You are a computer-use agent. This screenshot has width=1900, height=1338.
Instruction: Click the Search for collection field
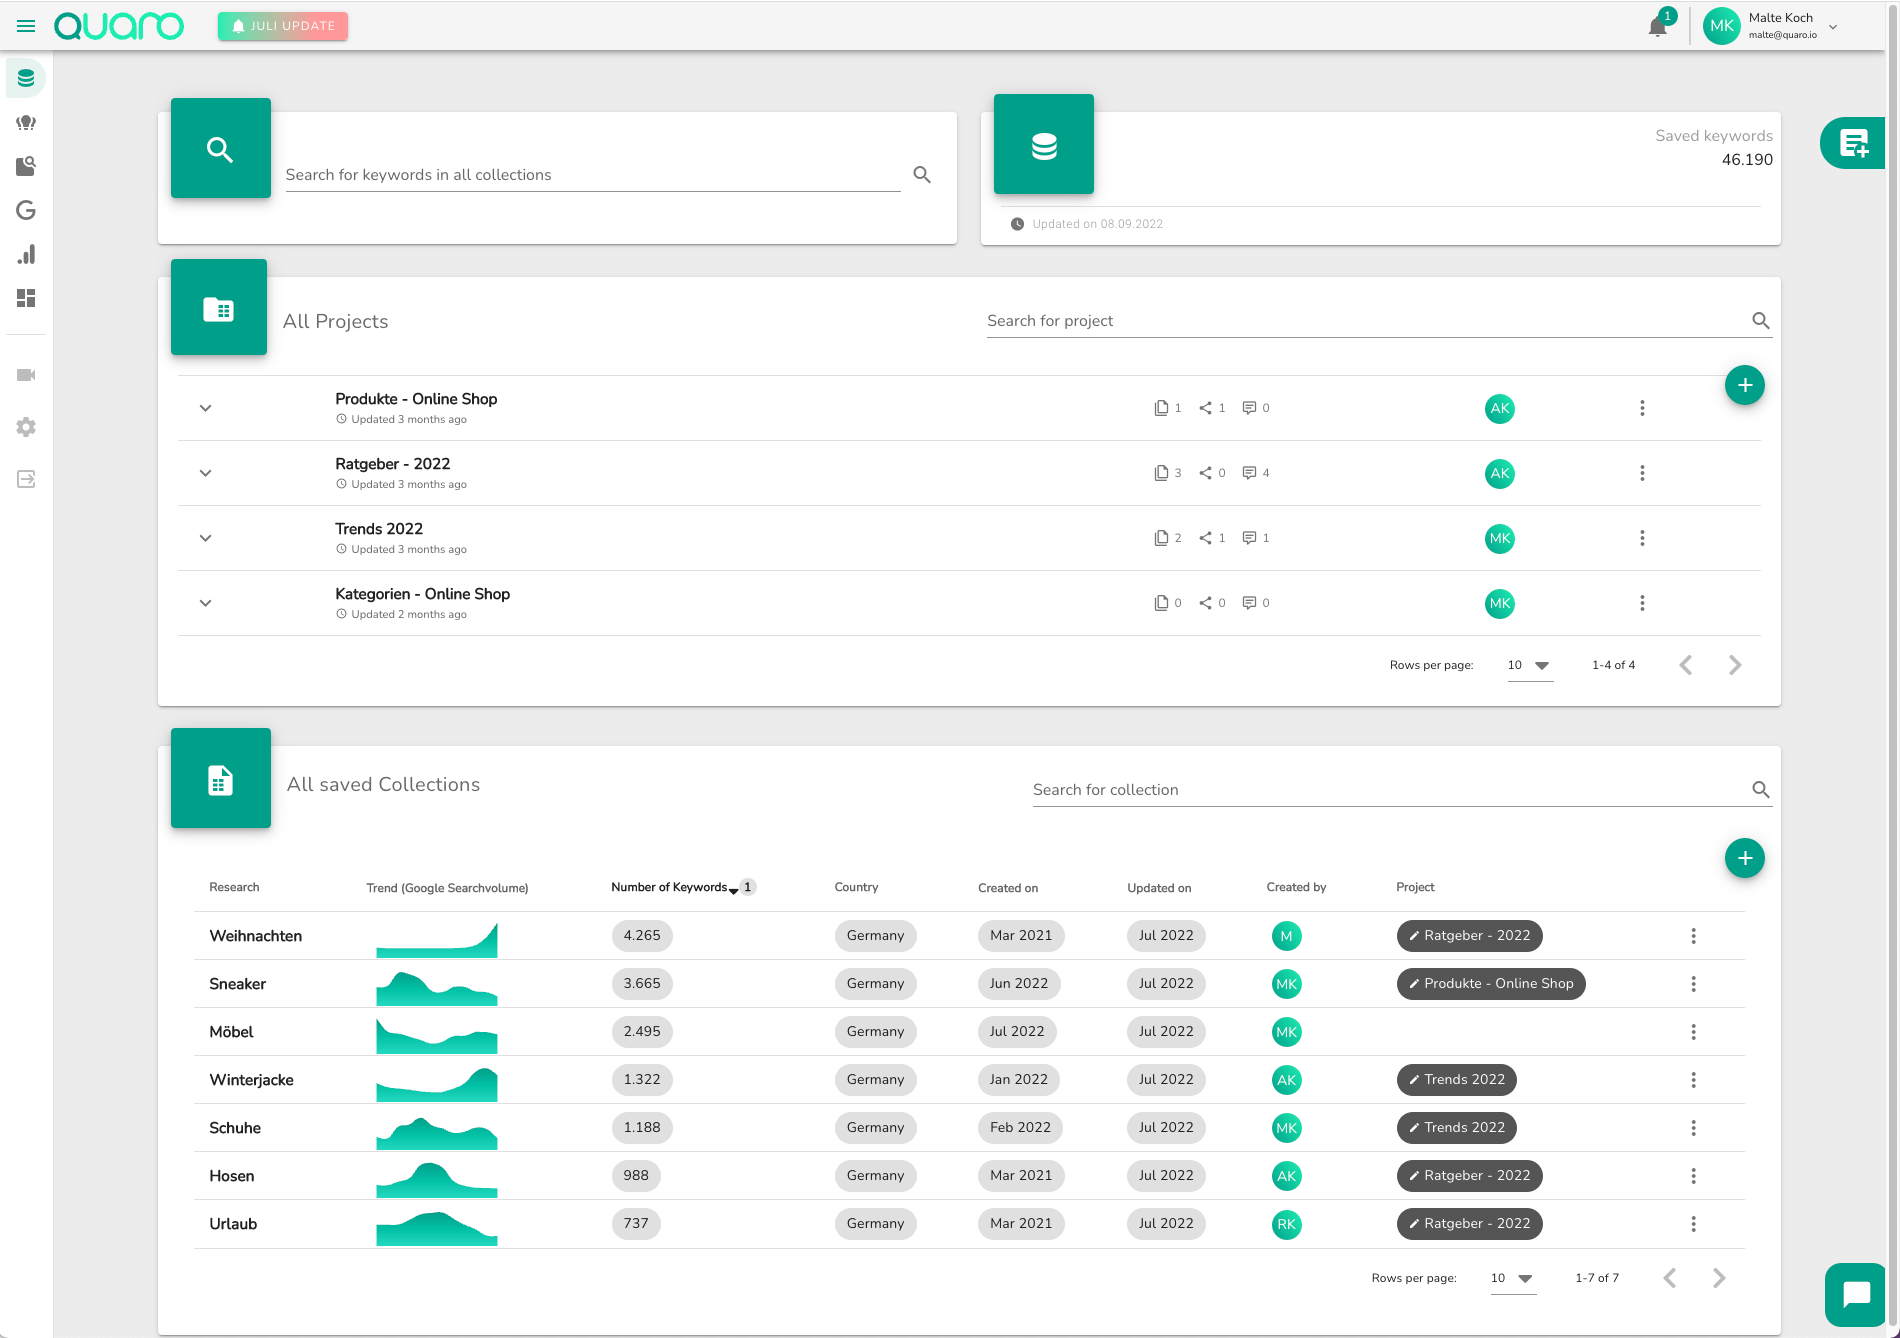tap(1390, 790)
